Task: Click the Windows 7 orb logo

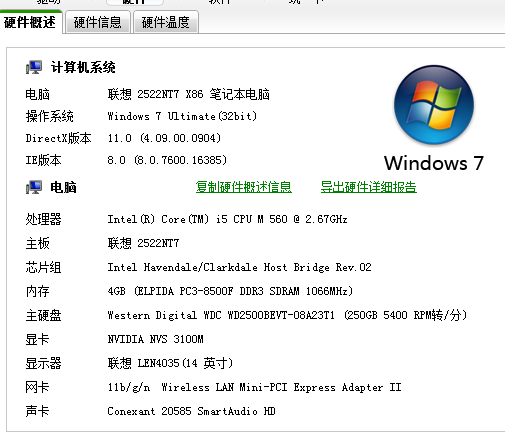Action: point(434,105)
